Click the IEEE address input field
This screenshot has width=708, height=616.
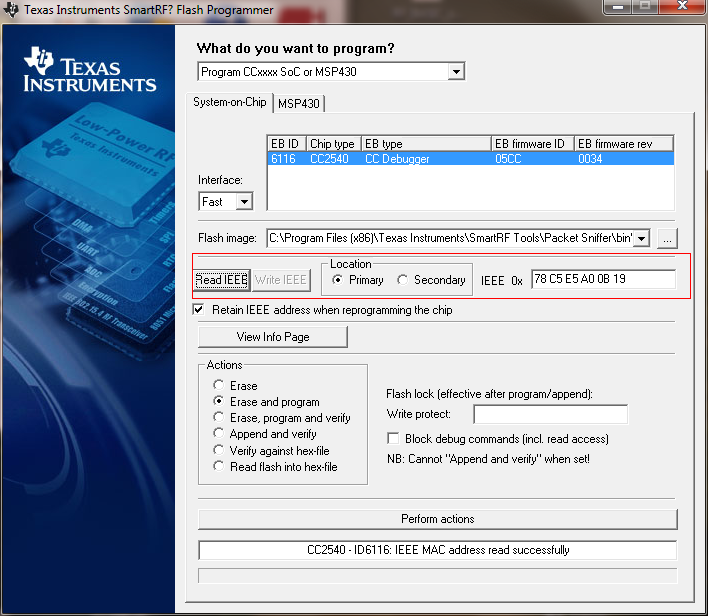point(603,279)
